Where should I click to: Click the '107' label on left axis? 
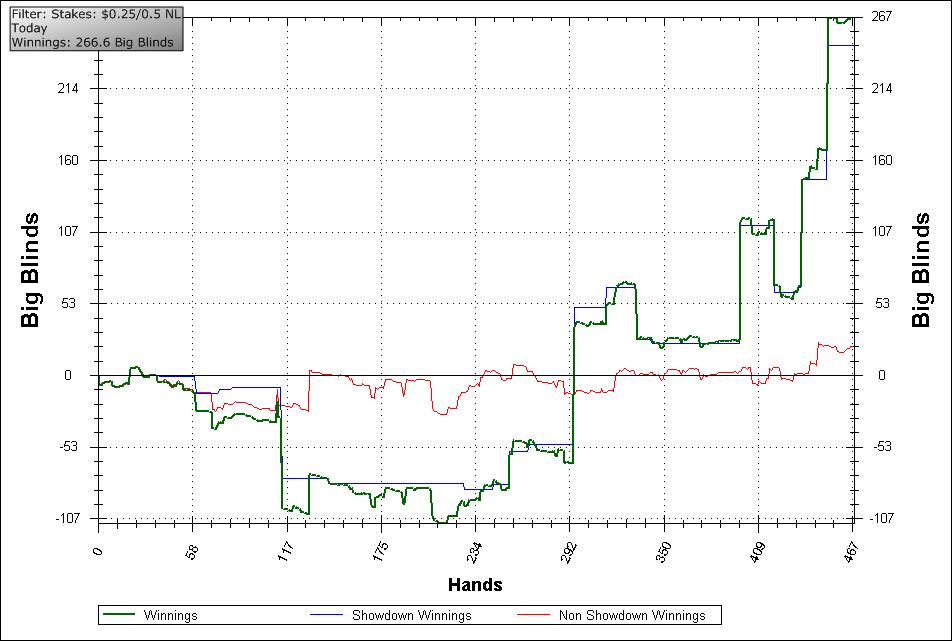click(68, 231)
